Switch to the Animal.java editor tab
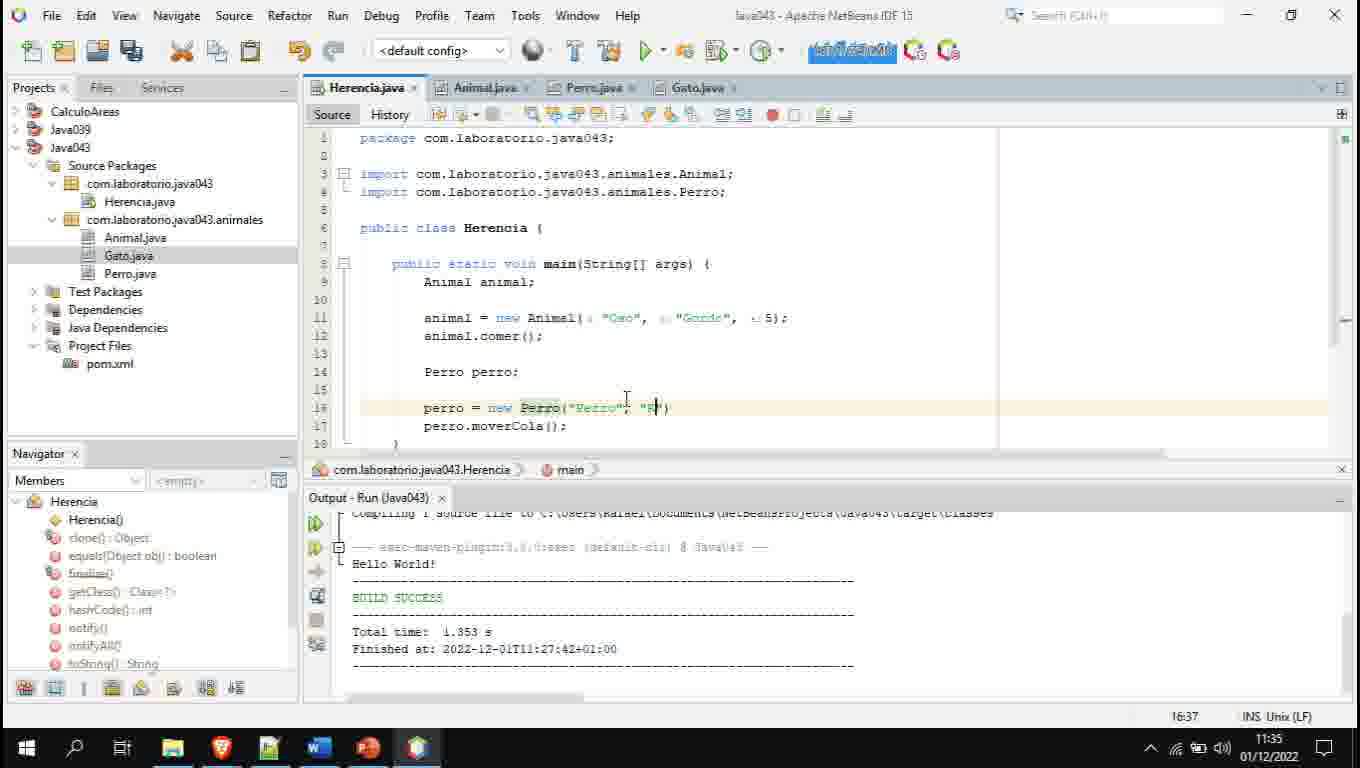The height and width of the screenshot is (768, 1360). (484, 88)
